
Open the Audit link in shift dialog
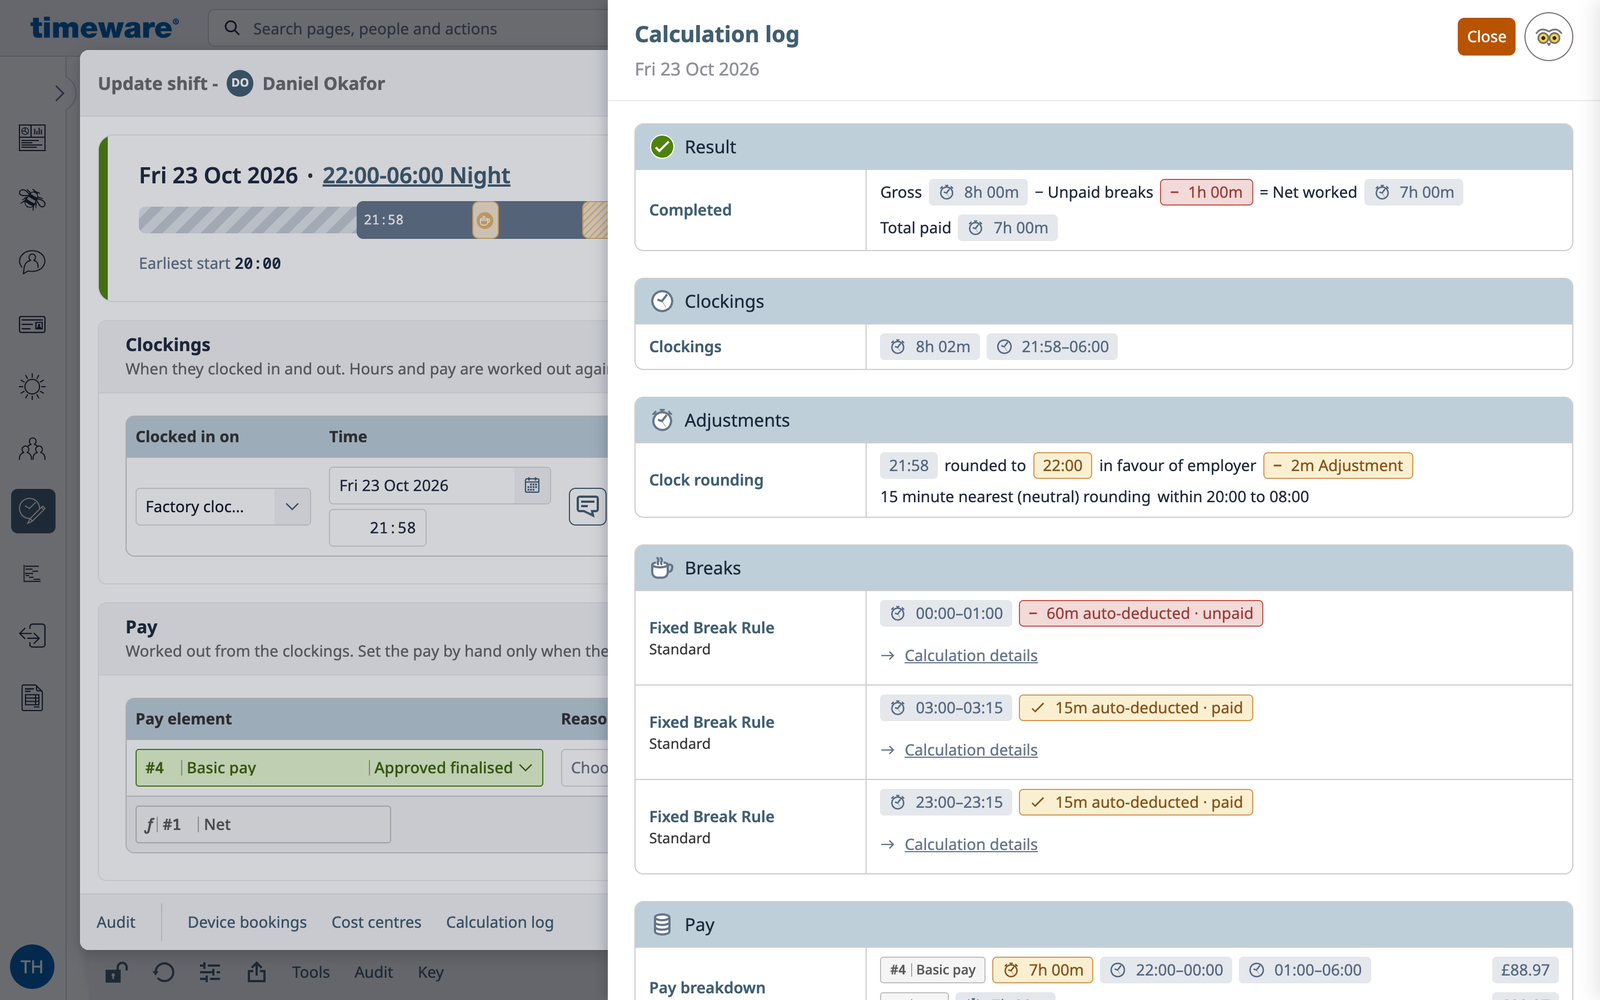116,922
